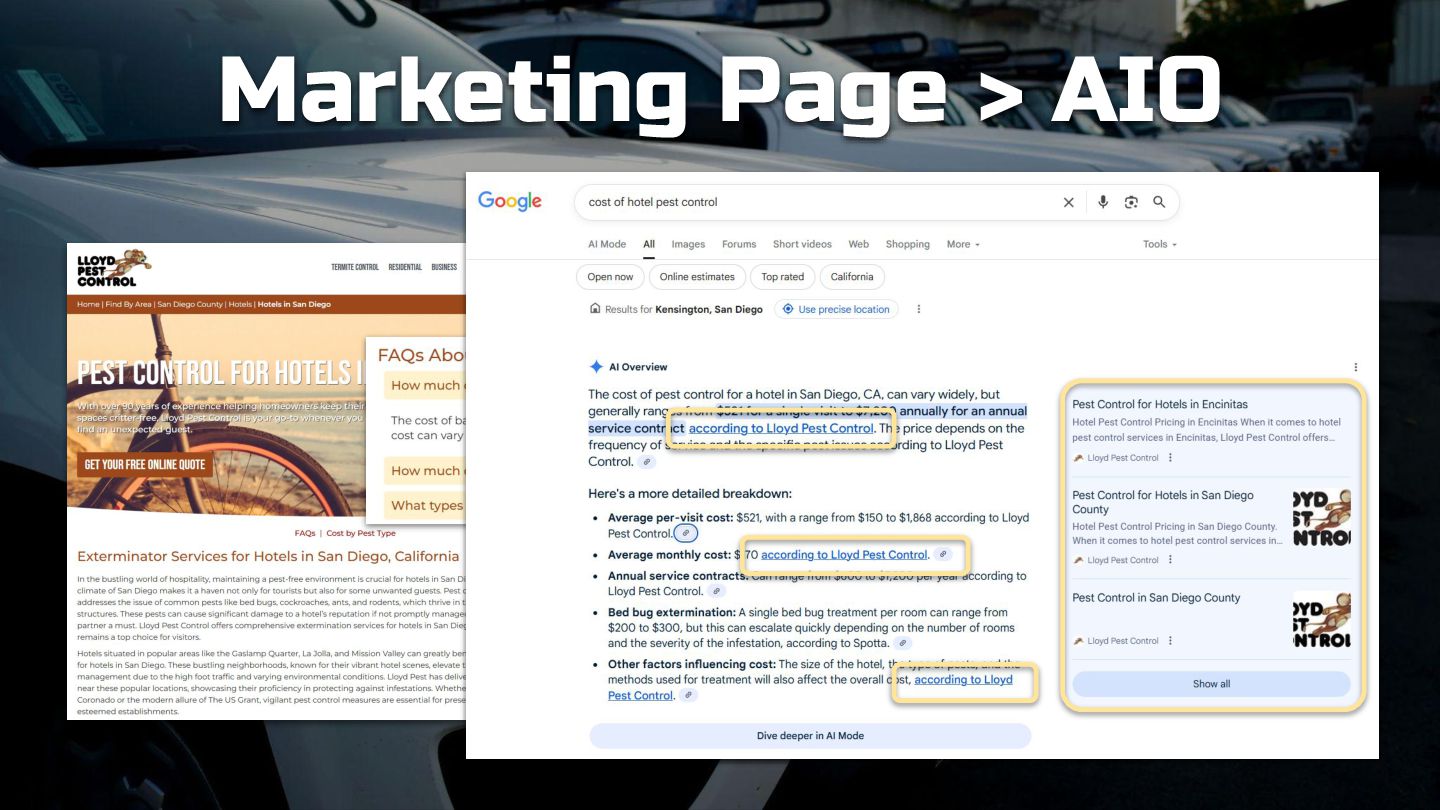Screen dimensions: 1440x810
Task: Apply the Top rated filter chip
Action: (x=782, y=277)
